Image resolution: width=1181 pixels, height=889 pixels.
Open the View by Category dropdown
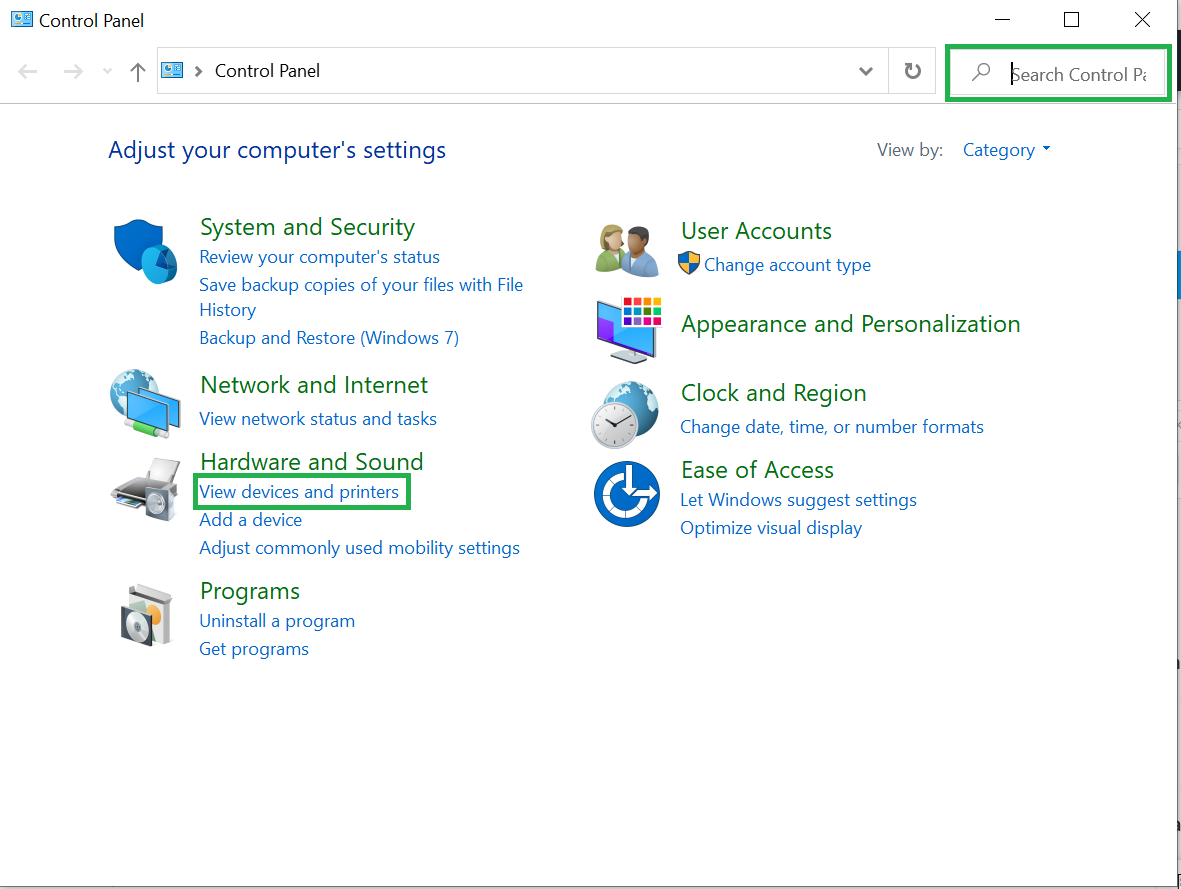tap(1006, 150)
